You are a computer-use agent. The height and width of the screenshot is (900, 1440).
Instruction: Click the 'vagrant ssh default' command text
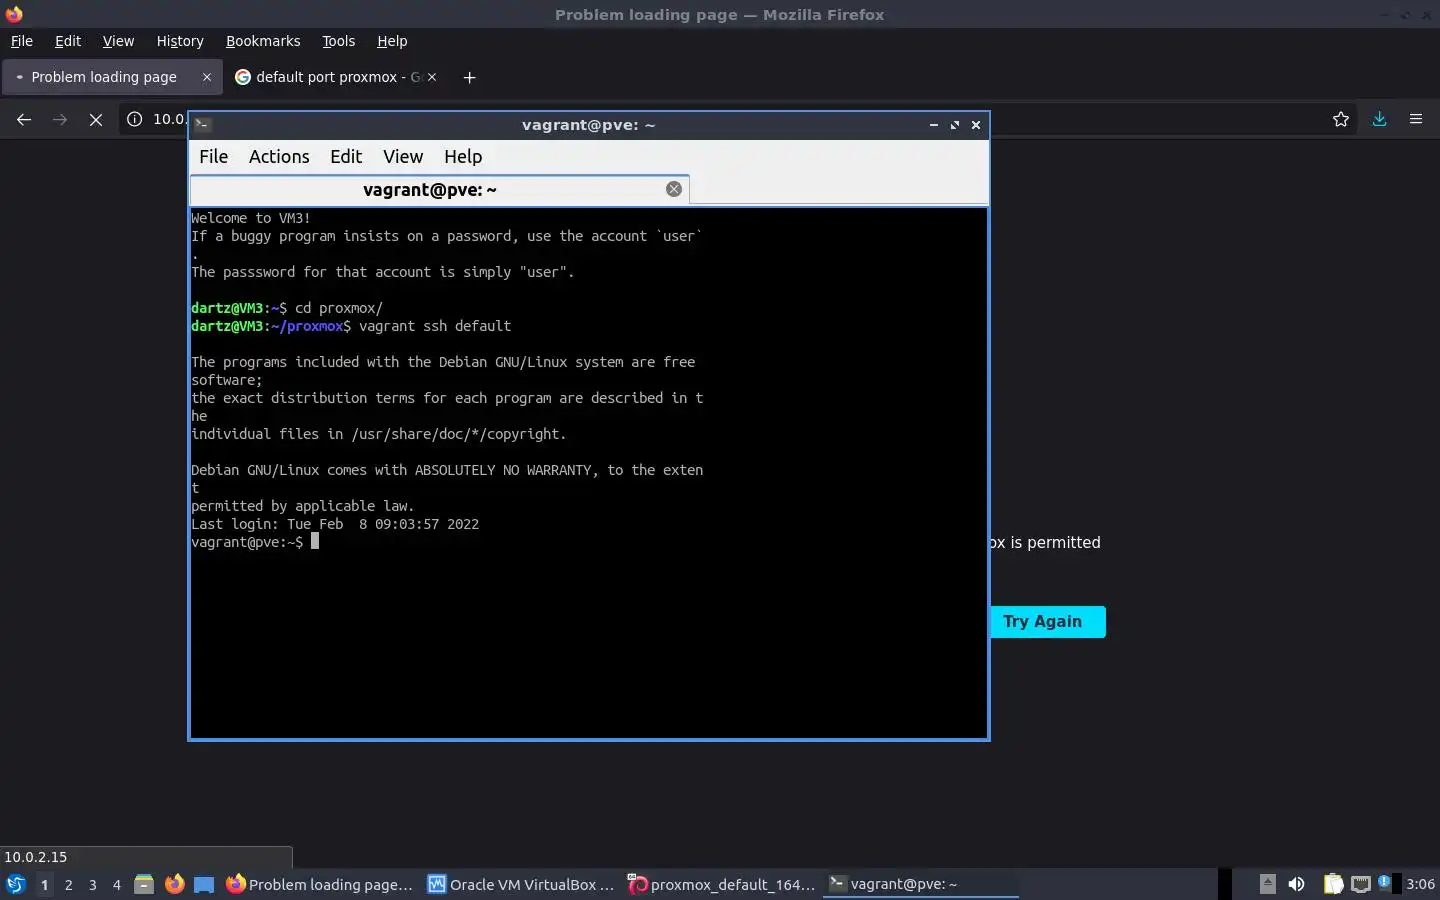tap(435, 326)
